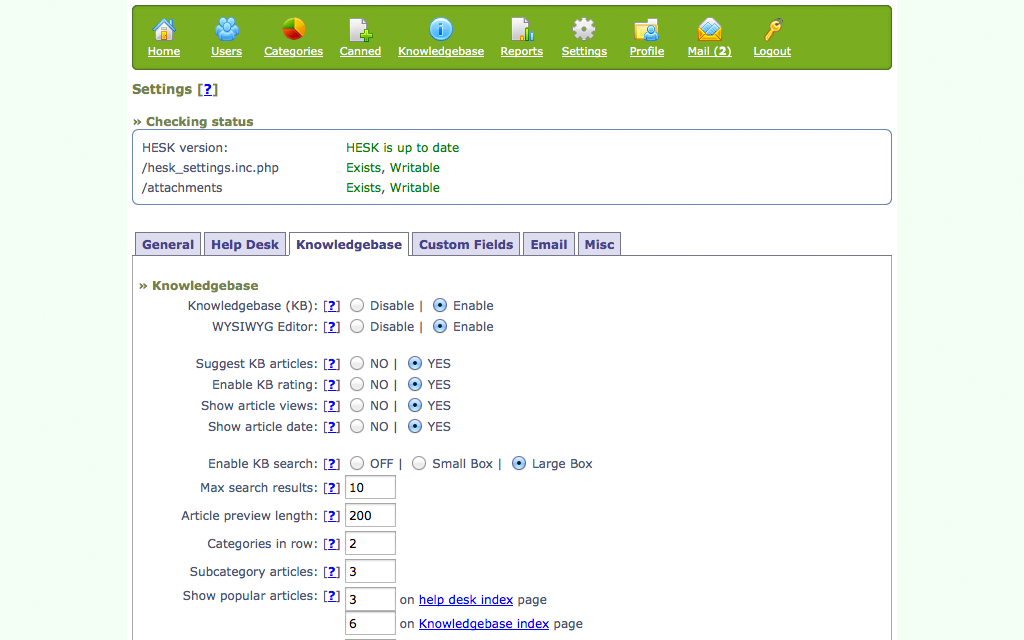Turn Enable KB search OFF
This screenshot has height=640, width=1024.
point(357,464)
